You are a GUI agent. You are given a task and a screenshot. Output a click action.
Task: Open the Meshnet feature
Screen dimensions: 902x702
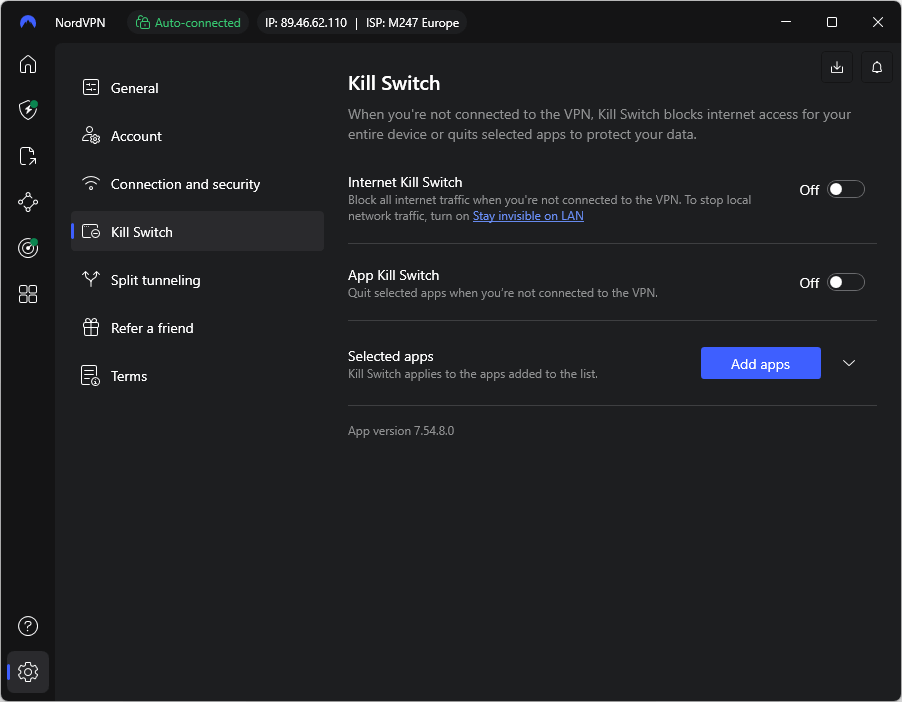[27, 202]
